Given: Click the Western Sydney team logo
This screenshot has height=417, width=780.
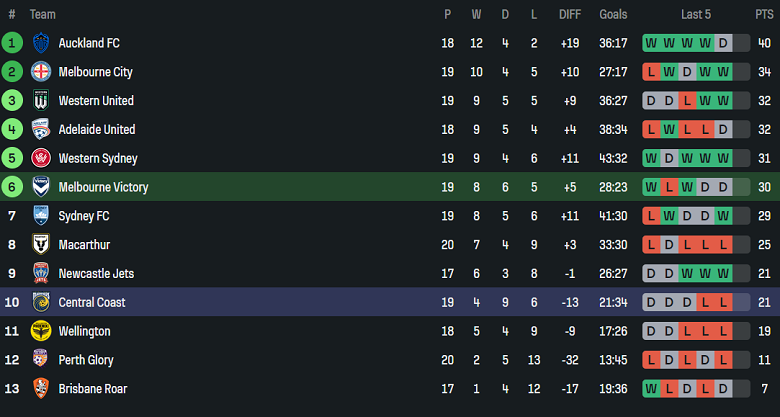Looking at the screenshot, I should [41, 158].
